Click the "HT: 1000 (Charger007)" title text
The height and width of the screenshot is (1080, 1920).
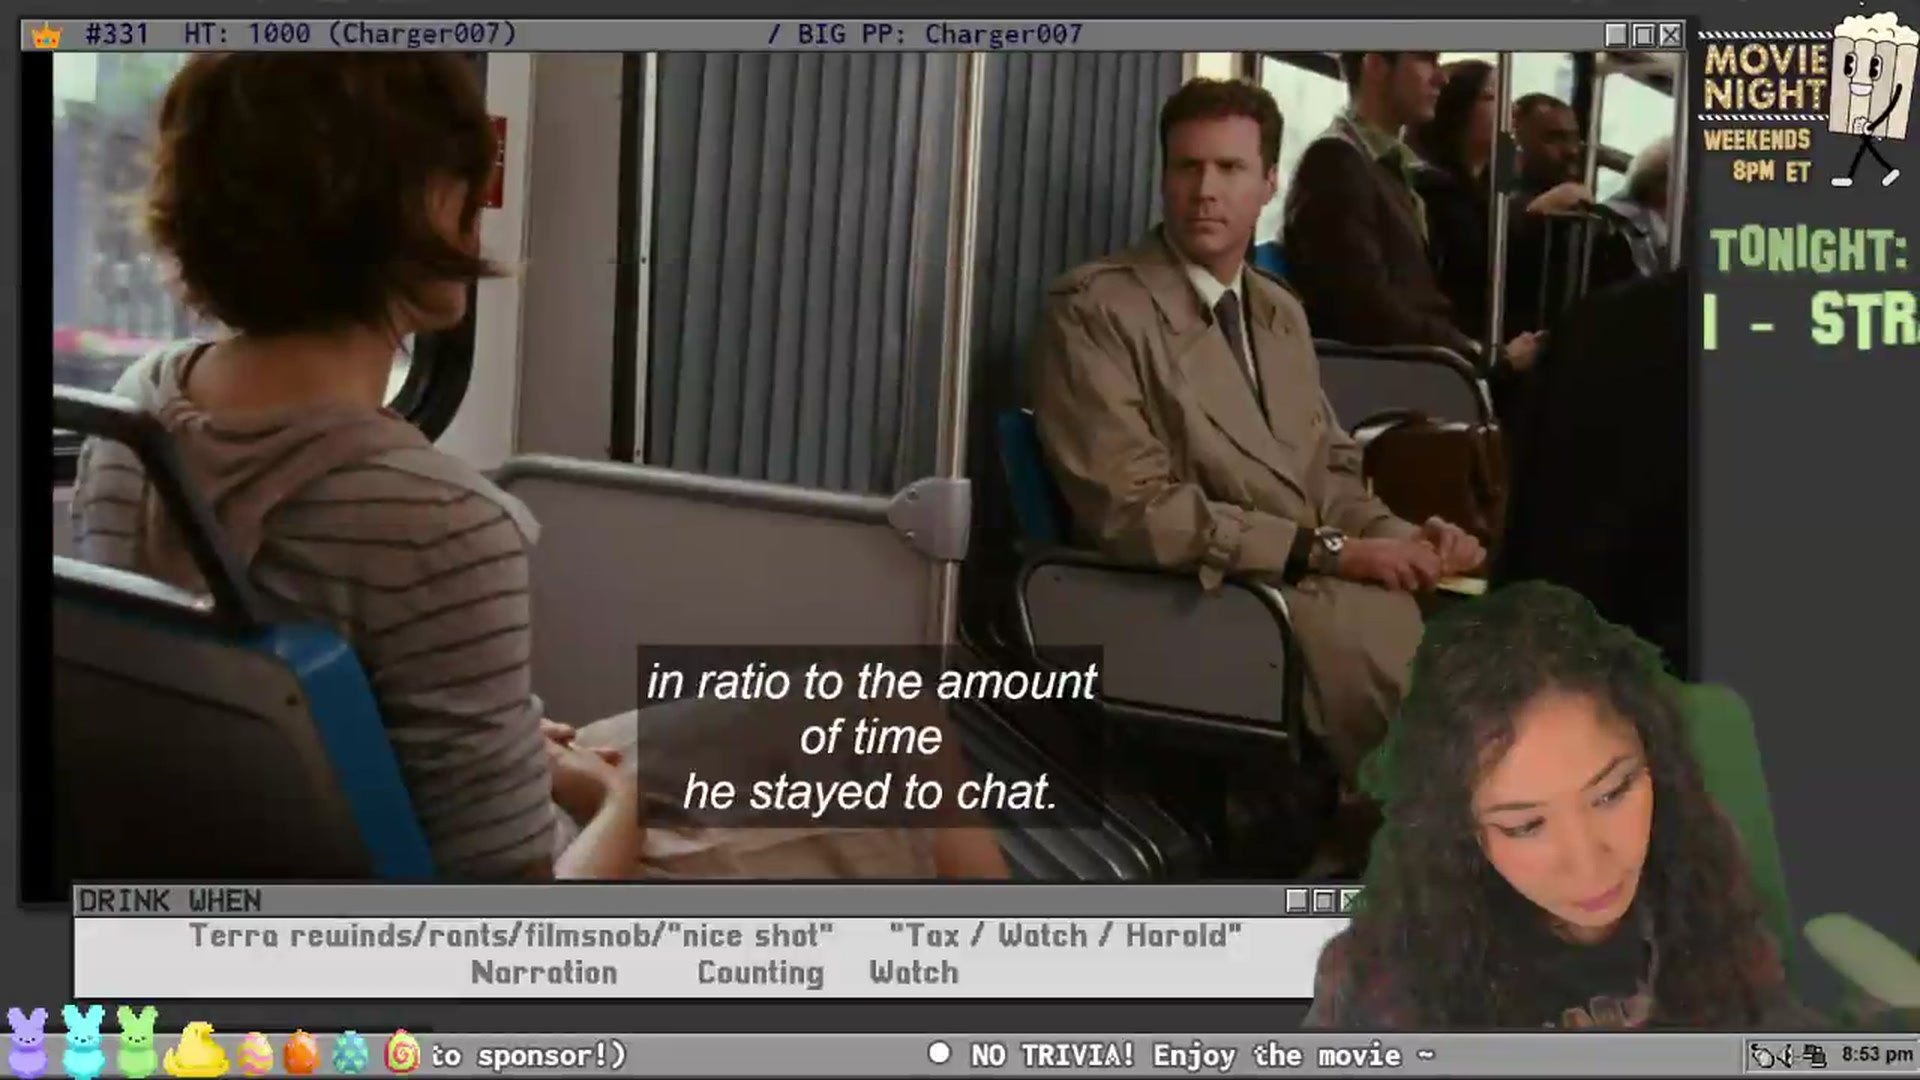(350, 34)
